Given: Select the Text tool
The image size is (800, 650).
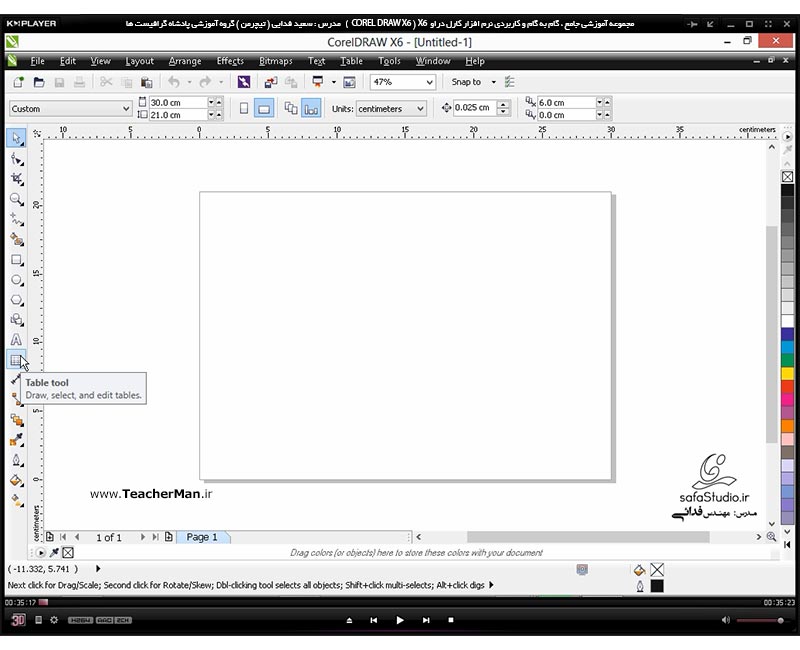Looking at the screenshot, I should (16, 340).
